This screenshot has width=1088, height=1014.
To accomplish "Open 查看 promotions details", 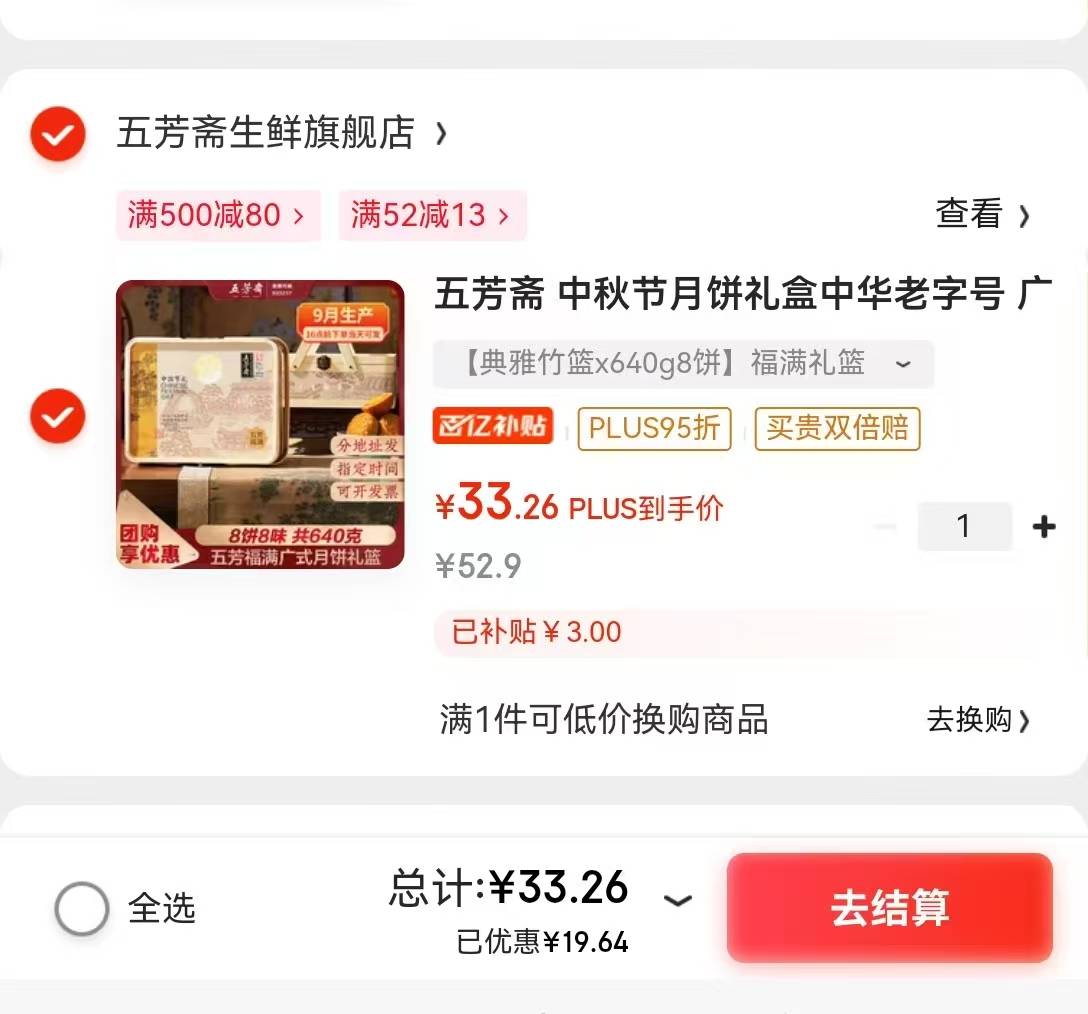I will 982,214.
